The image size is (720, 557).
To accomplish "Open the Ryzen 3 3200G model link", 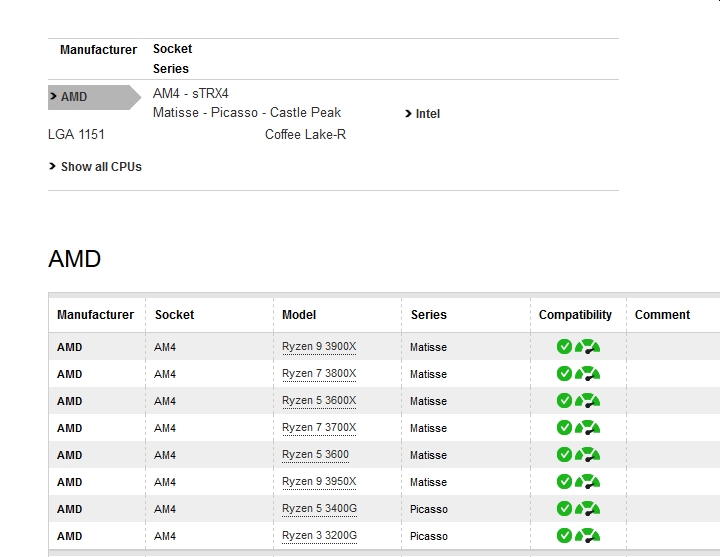I will click(320, 535).
